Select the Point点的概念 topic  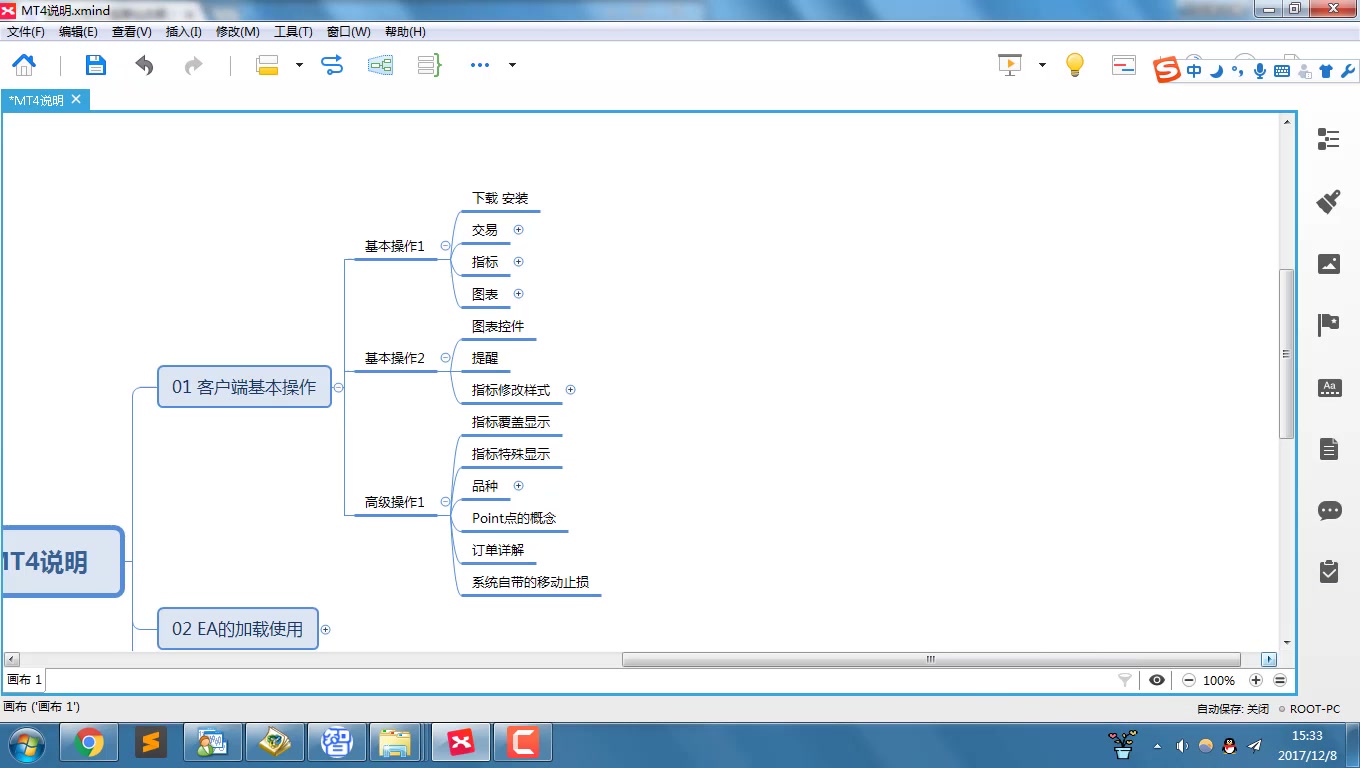click(x=514, y=518)
